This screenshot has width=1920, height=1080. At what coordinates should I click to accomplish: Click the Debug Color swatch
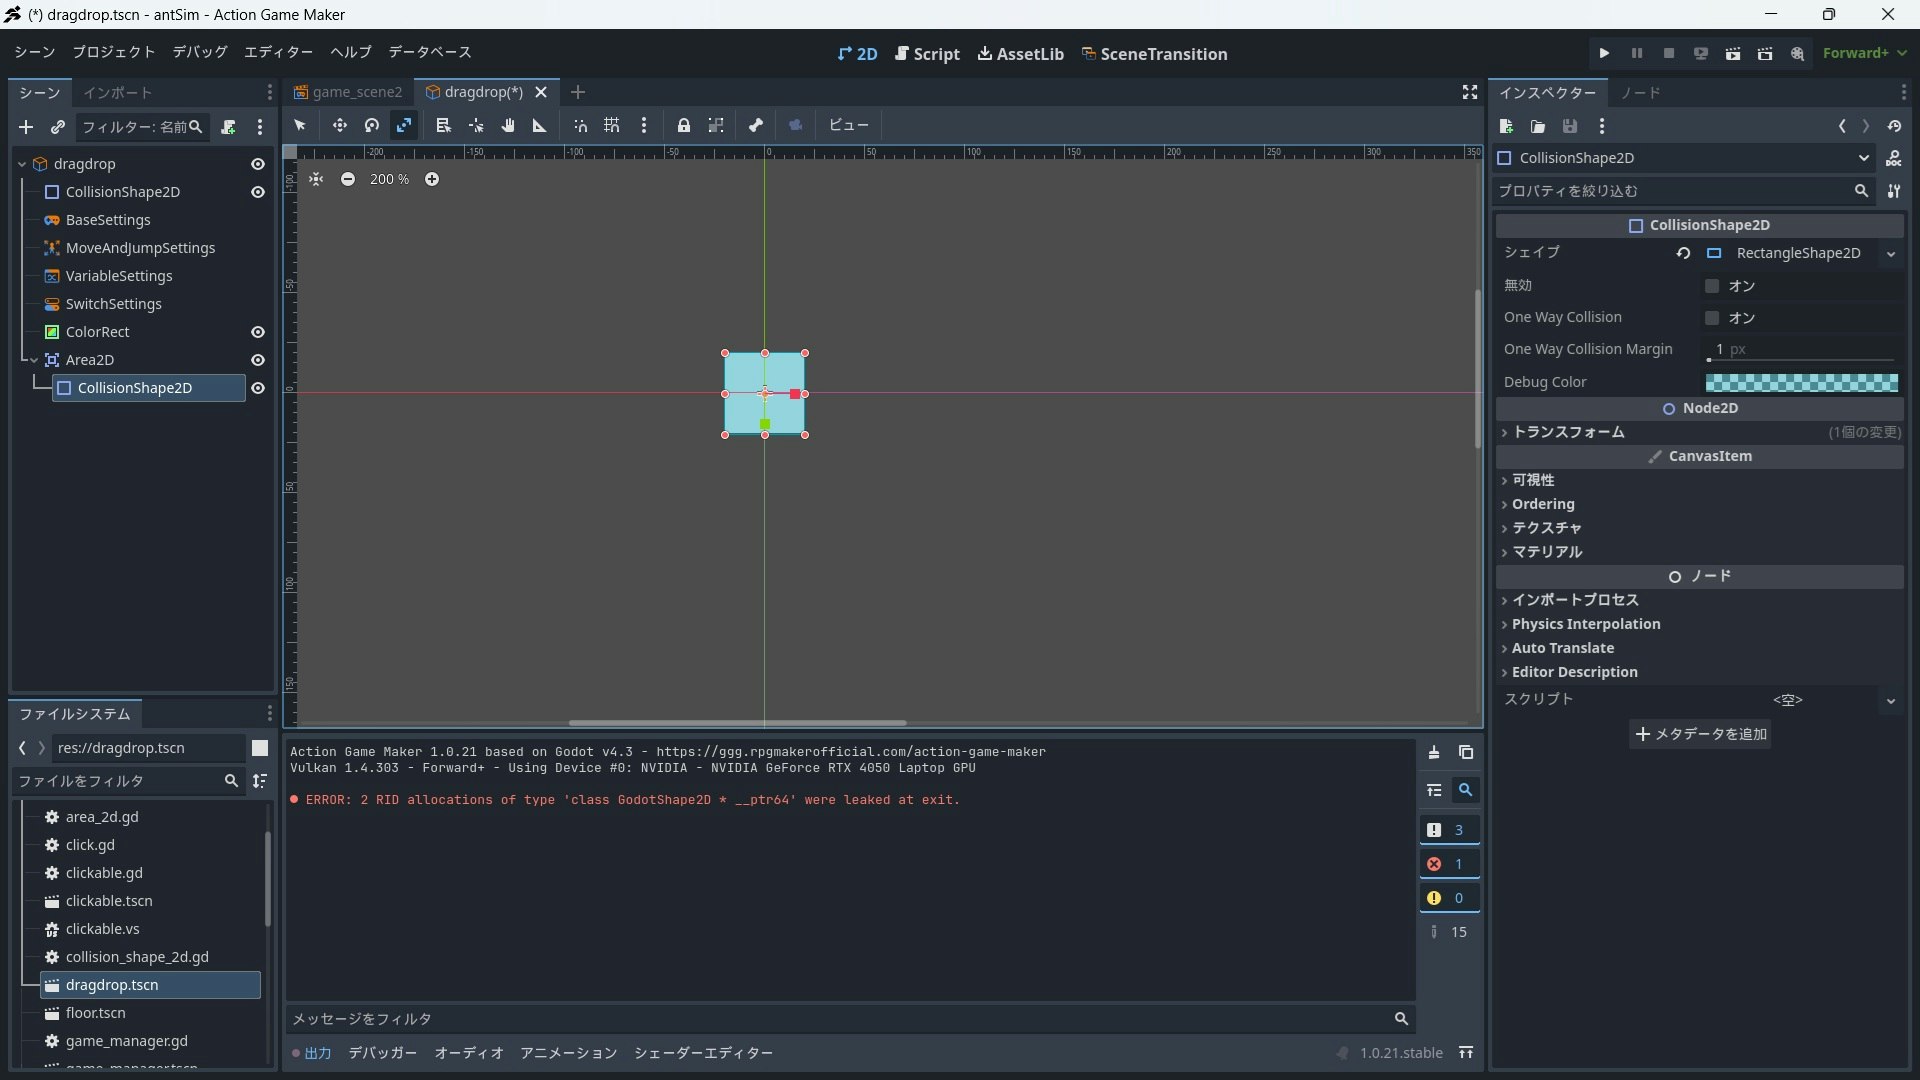[1801, 382]
